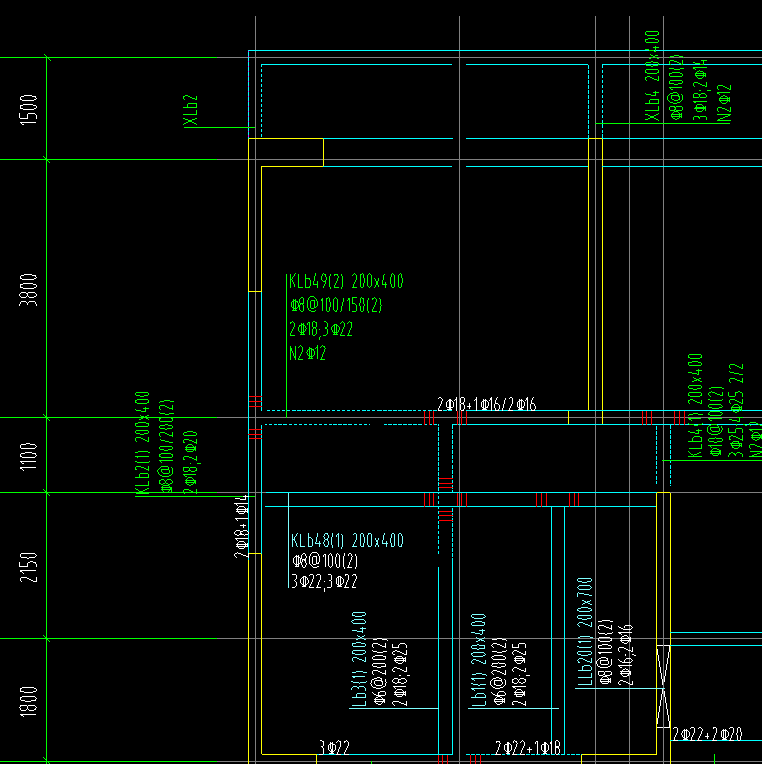Click the N2Φ12 annotation under KLb49
The width and height of the screenshot is (762, 764).
pos(307,353)
